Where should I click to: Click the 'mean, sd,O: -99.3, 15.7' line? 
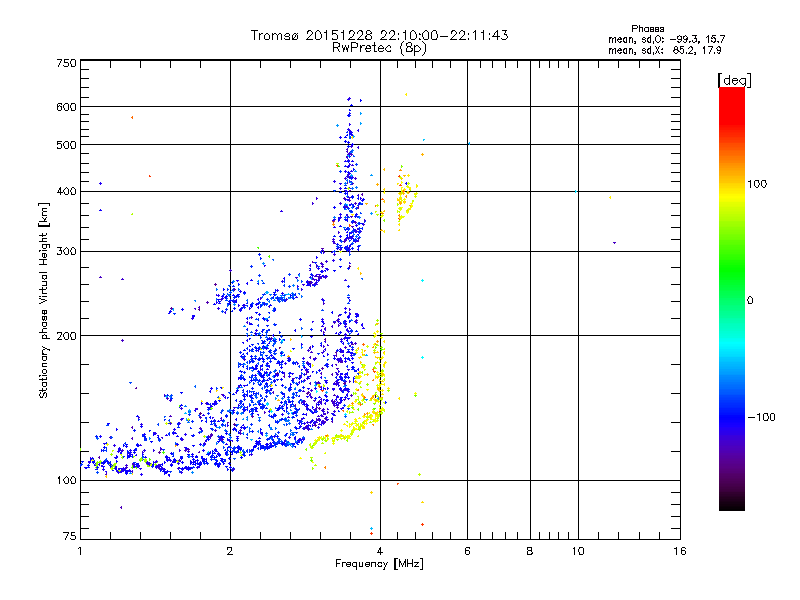(x=666, y=40)
